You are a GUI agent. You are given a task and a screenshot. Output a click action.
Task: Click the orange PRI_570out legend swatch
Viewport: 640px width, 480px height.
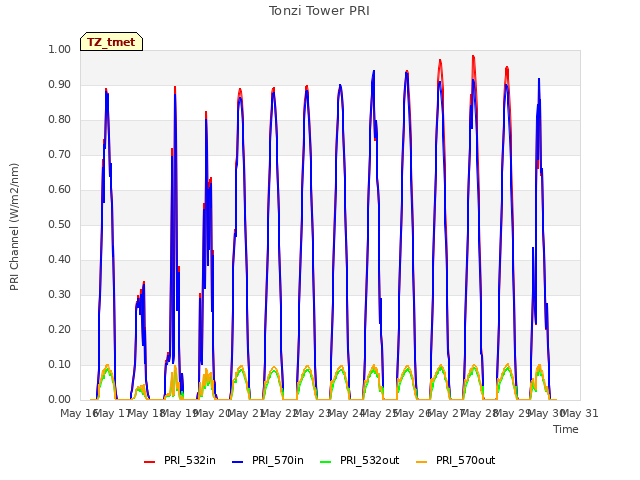pyautogui.click(x=422, y=462)
